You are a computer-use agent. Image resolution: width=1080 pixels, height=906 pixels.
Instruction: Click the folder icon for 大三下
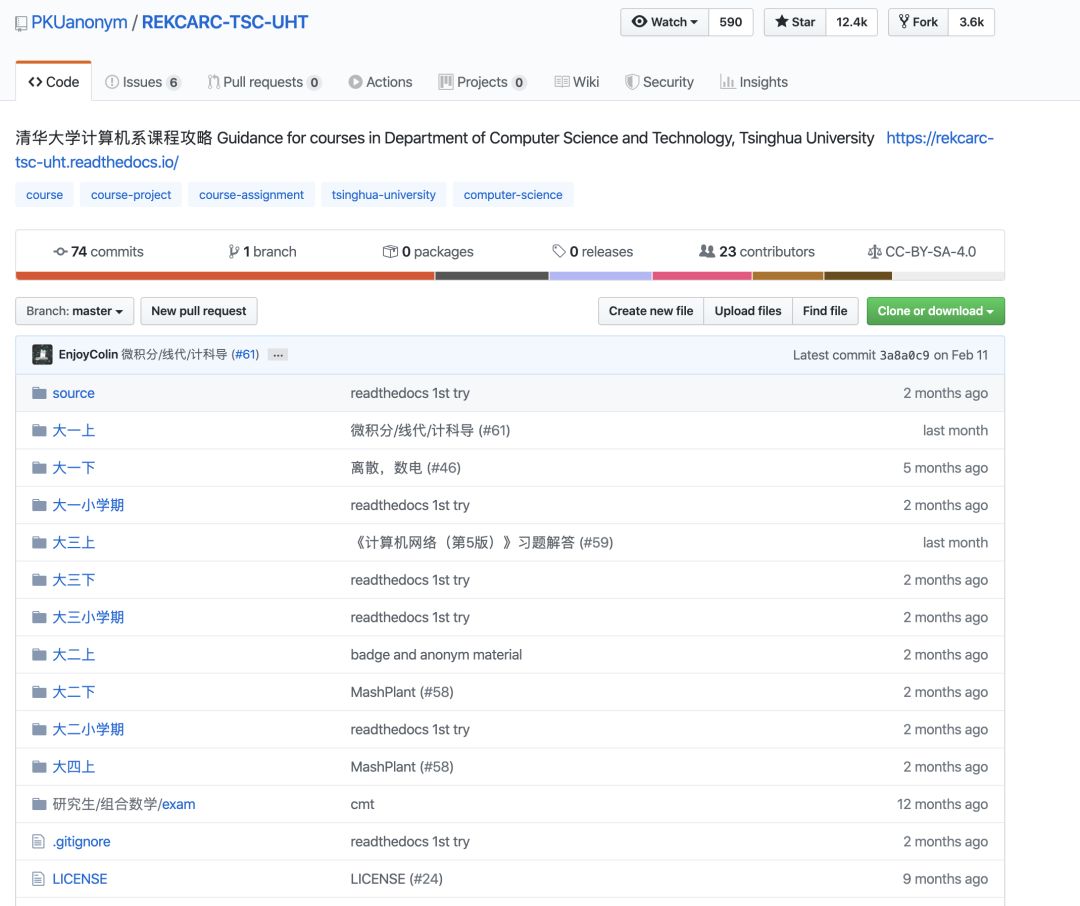point(39,579)
